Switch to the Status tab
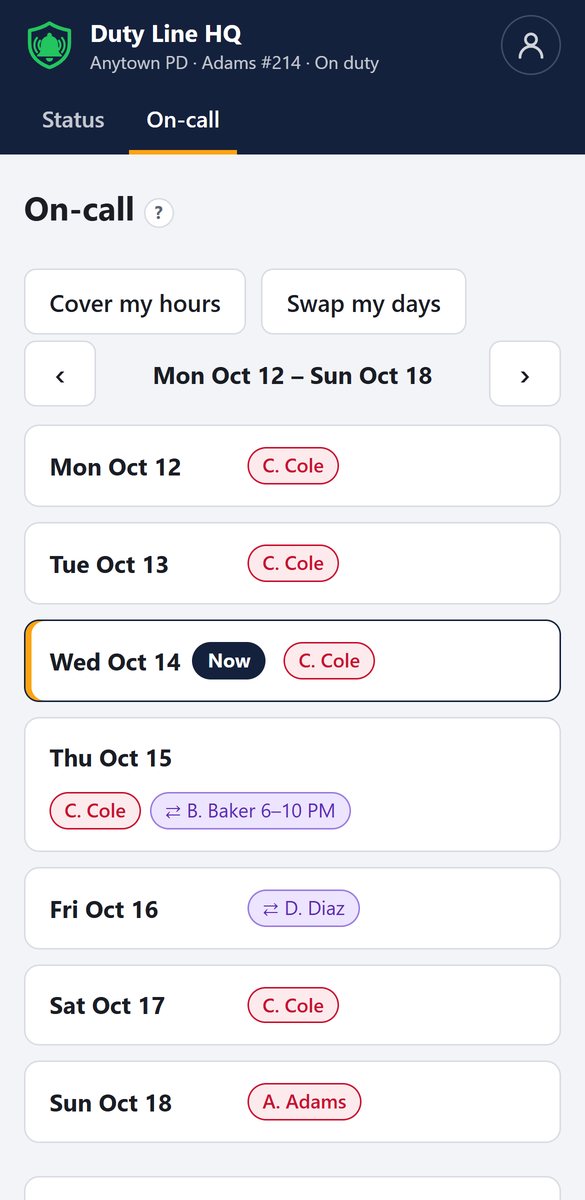The width and height of the screenshot is (585, 1200). pyautogui.click(x=73, y=120)
